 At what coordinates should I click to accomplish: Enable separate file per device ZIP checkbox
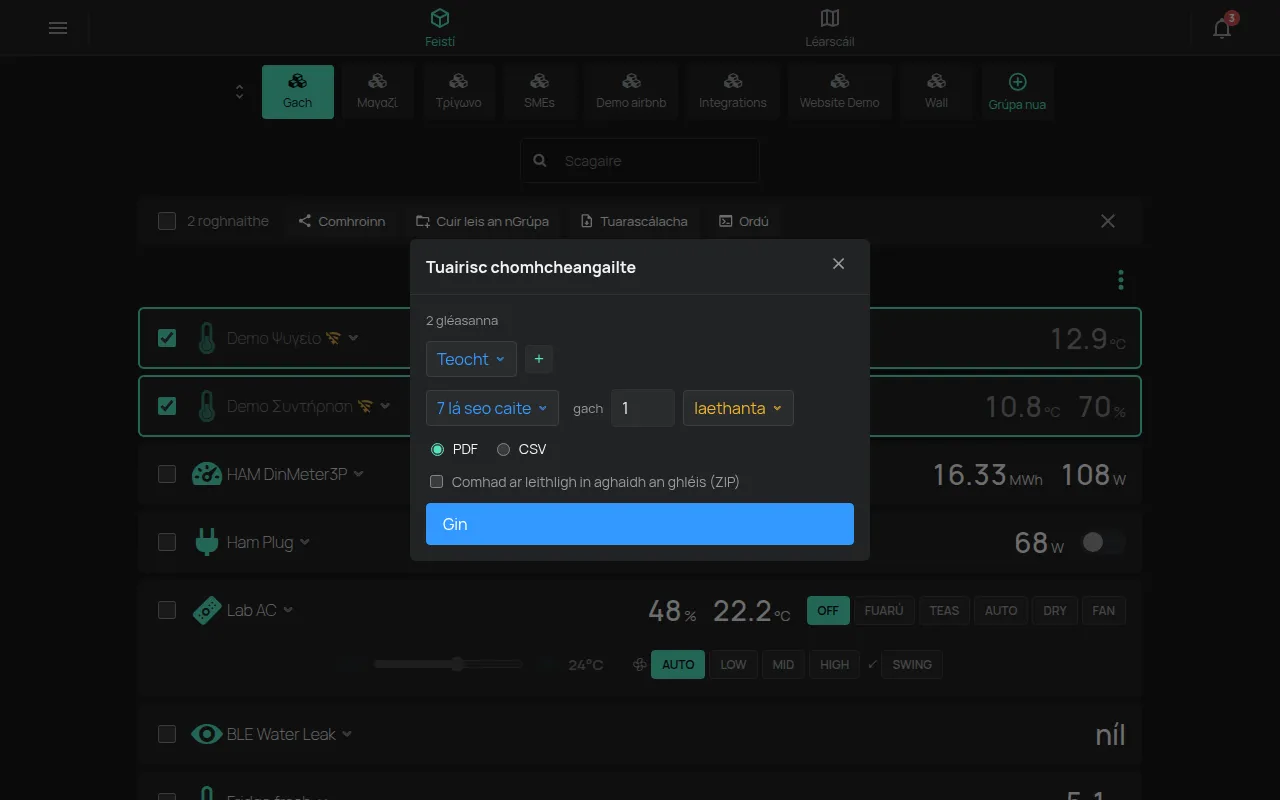click(436, 481)
